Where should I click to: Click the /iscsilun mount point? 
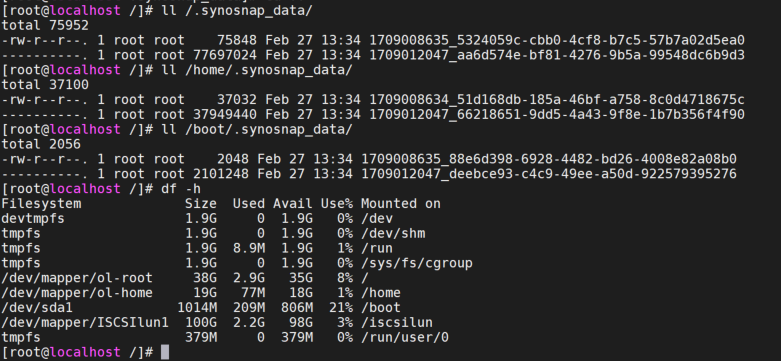397,323
